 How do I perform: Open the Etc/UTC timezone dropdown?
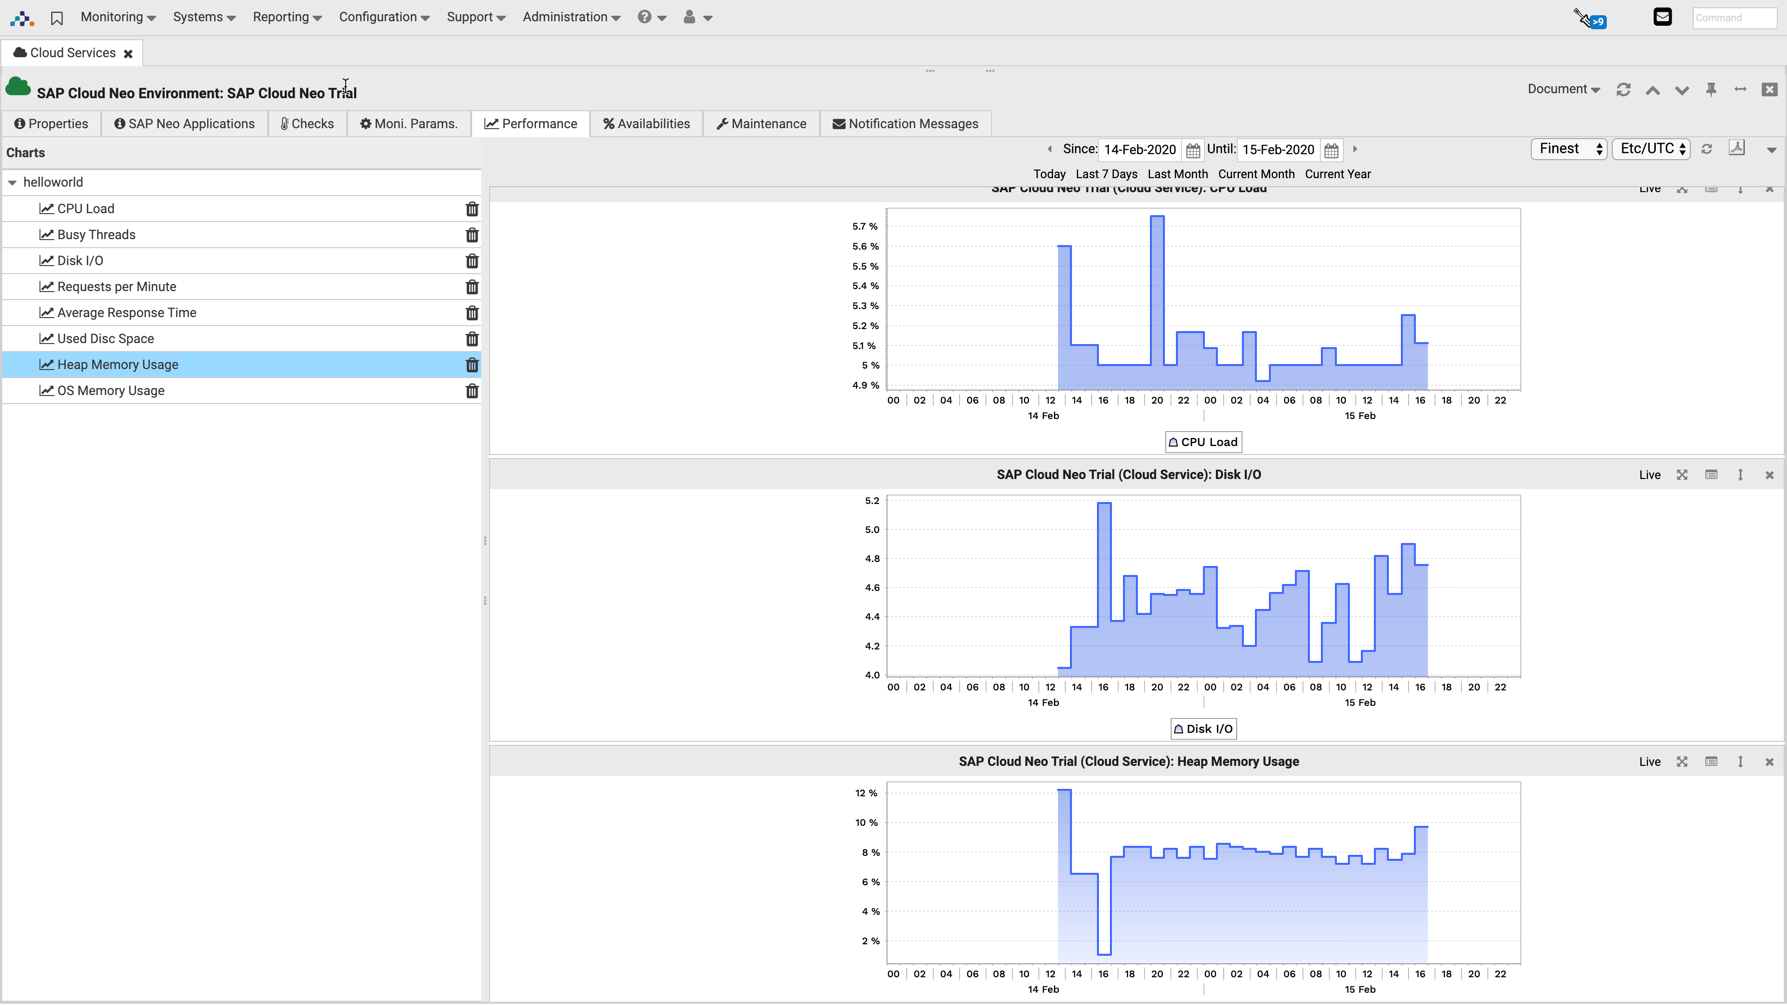pos(1650,148)
